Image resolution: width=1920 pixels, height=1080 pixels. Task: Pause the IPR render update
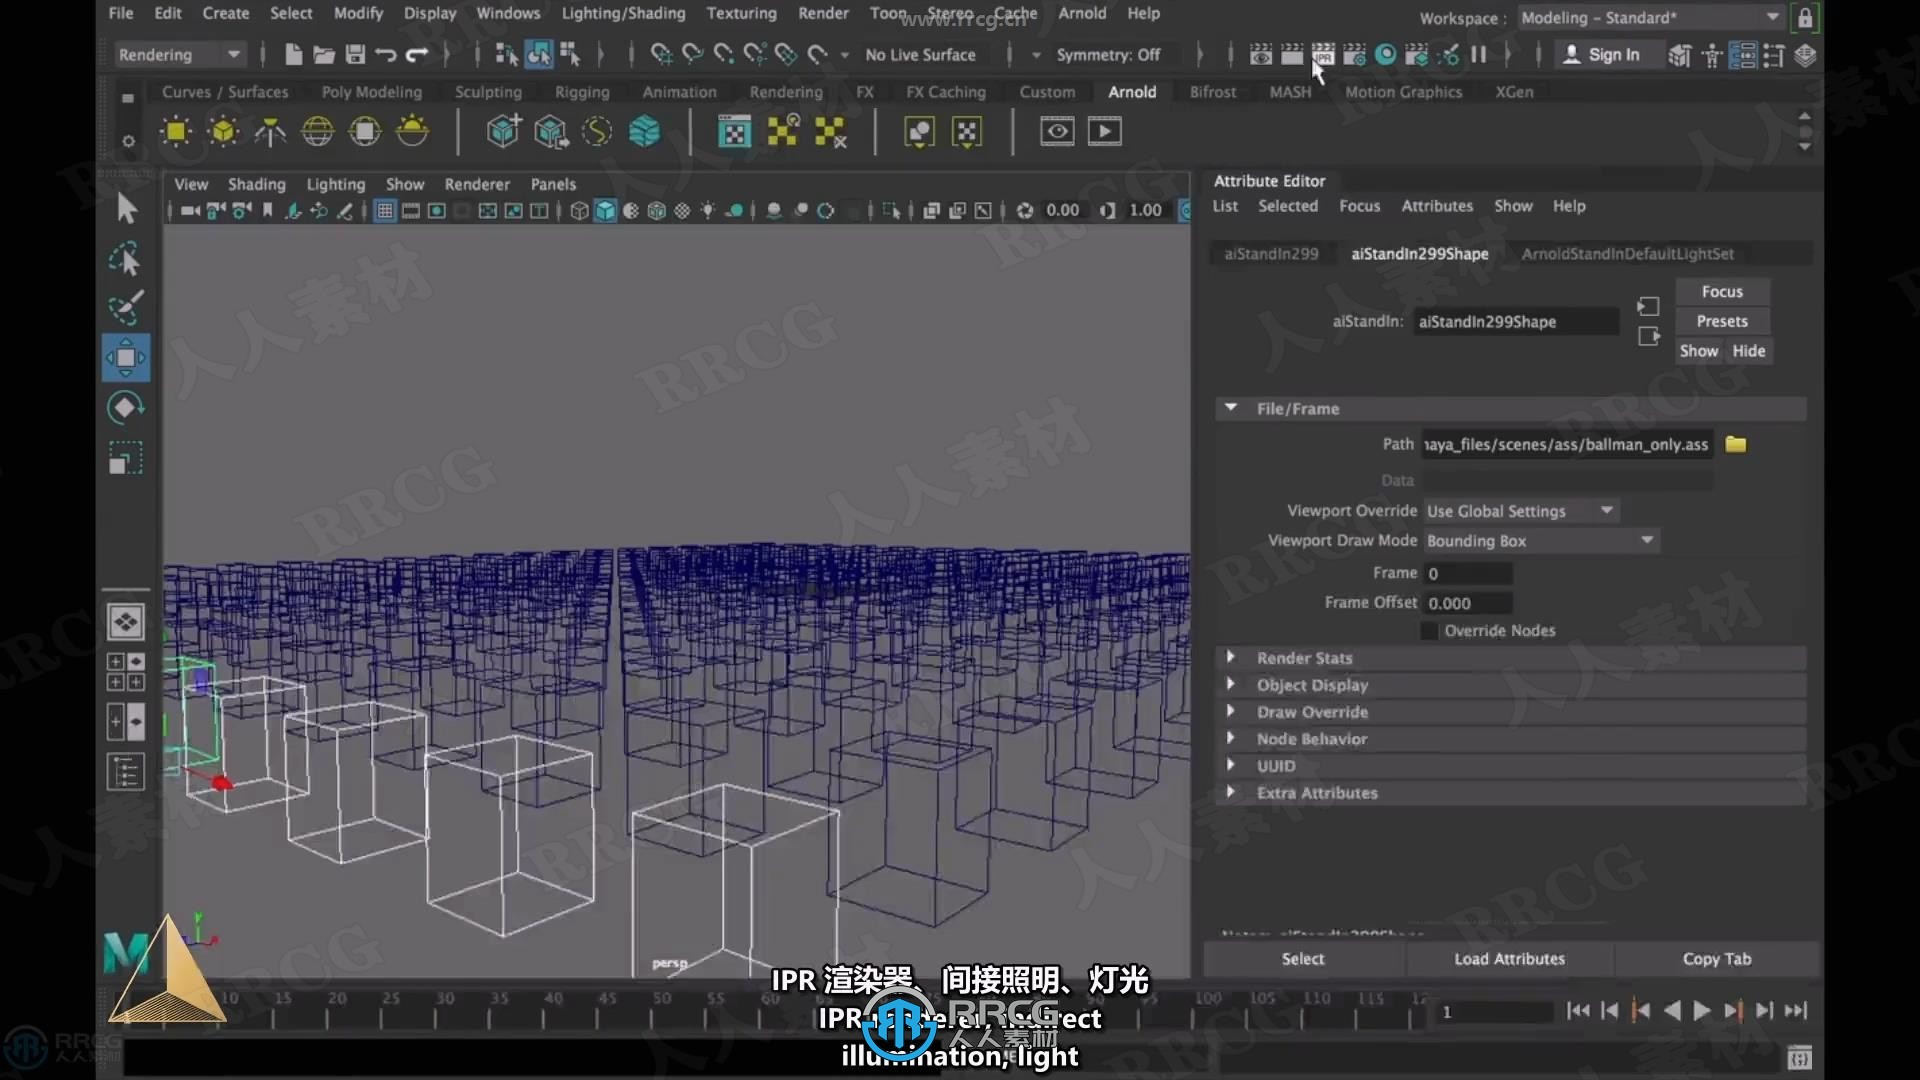1479,55
